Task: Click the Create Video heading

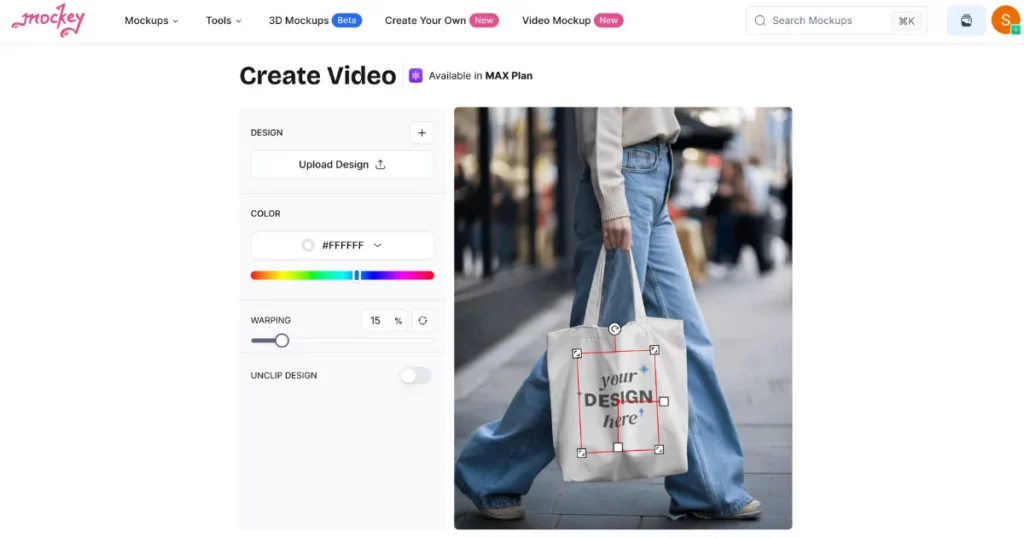Action: coord(317,76)
